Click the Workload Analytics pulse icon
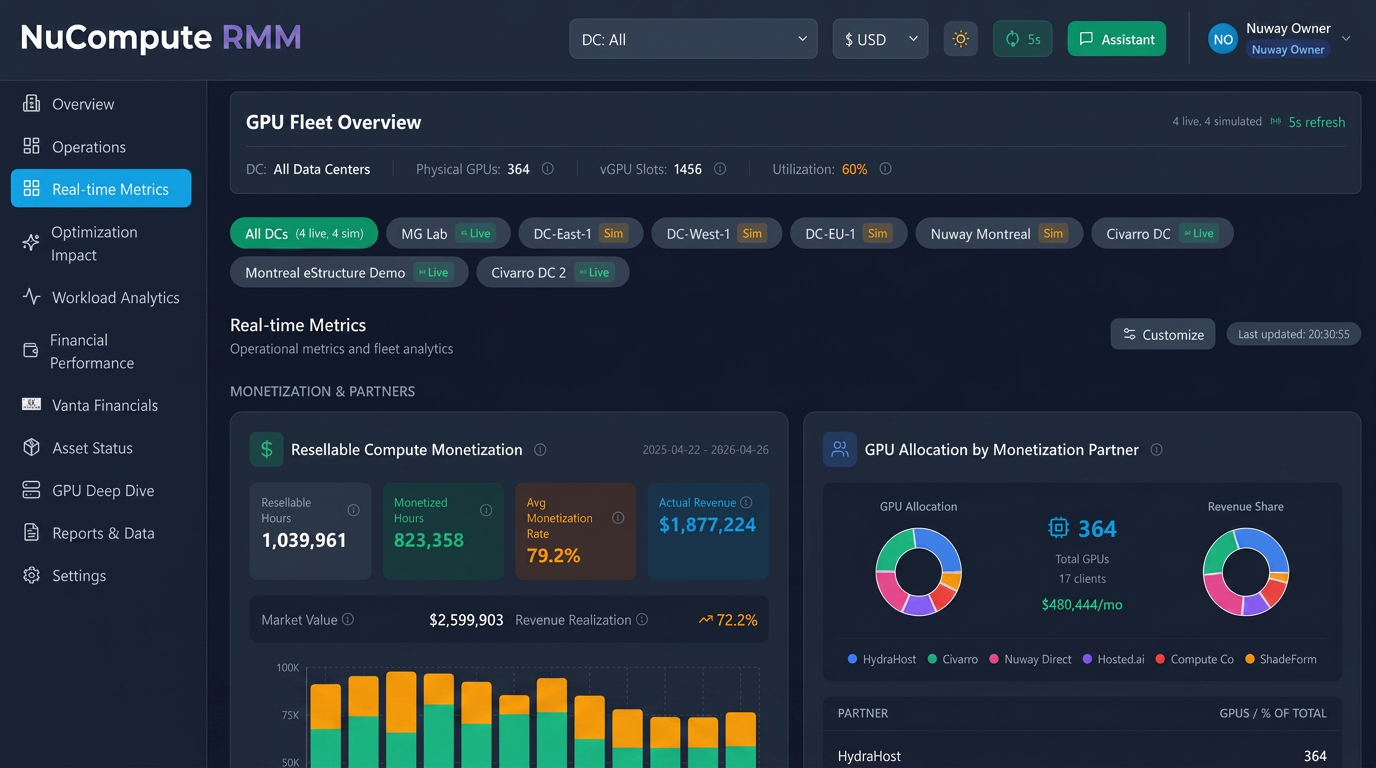 point(31,297)
